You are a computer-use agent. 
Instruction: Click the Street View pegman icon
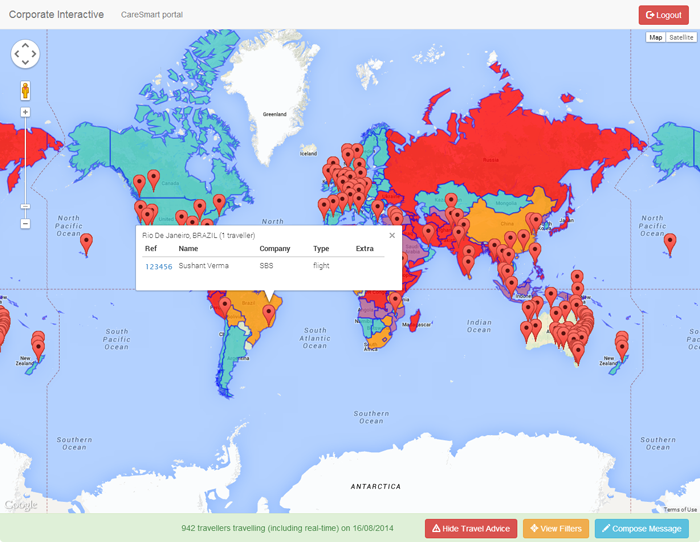pyautogui.click(x=25, y=90)
